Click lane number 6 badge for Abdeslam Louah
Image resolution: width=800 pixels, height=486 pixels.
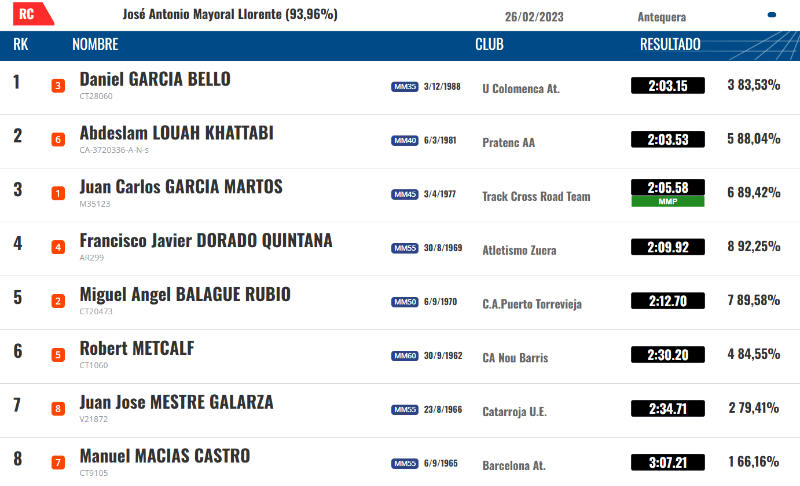point(58,140)
